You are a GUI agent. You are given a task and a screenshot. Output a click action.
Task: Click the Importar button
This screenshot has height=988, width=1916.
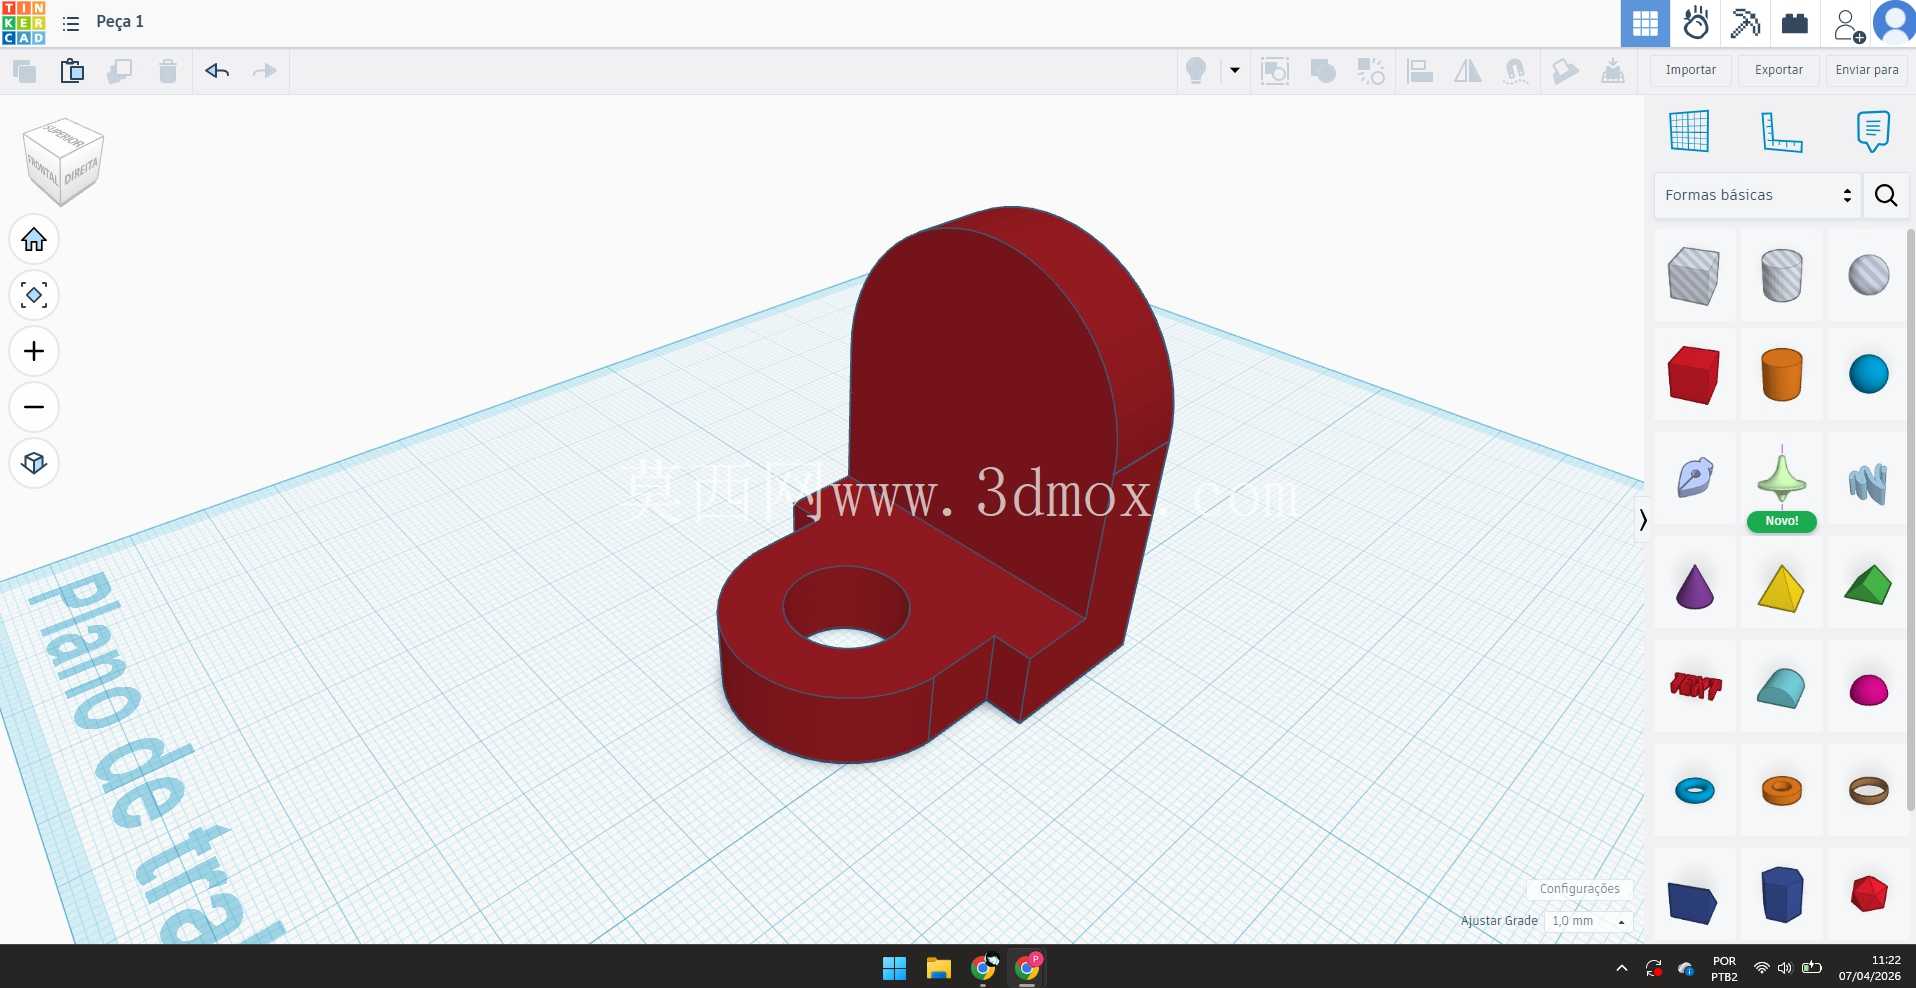(1691, 70)
